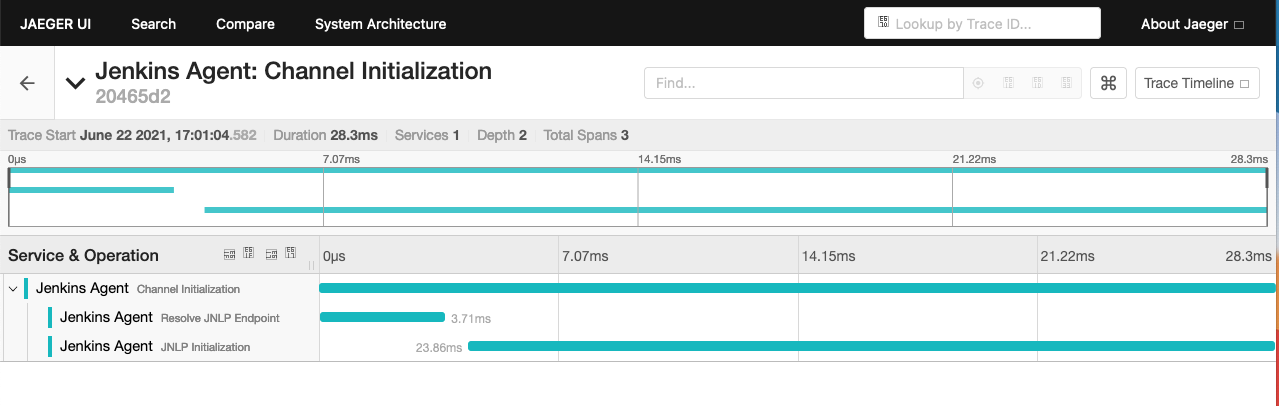1279x406 pixels.
Task: Click previous search result icon
Action: pyautogui.click(x=1008, y=83)
